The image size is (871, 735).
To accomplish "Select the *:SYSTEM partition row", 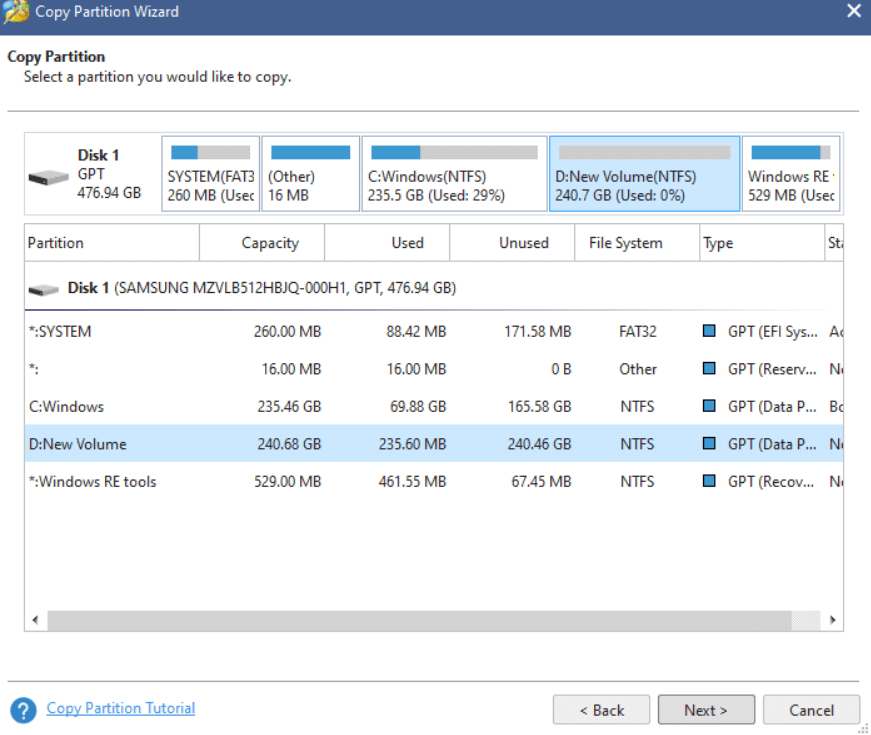I will click(434, 332).
